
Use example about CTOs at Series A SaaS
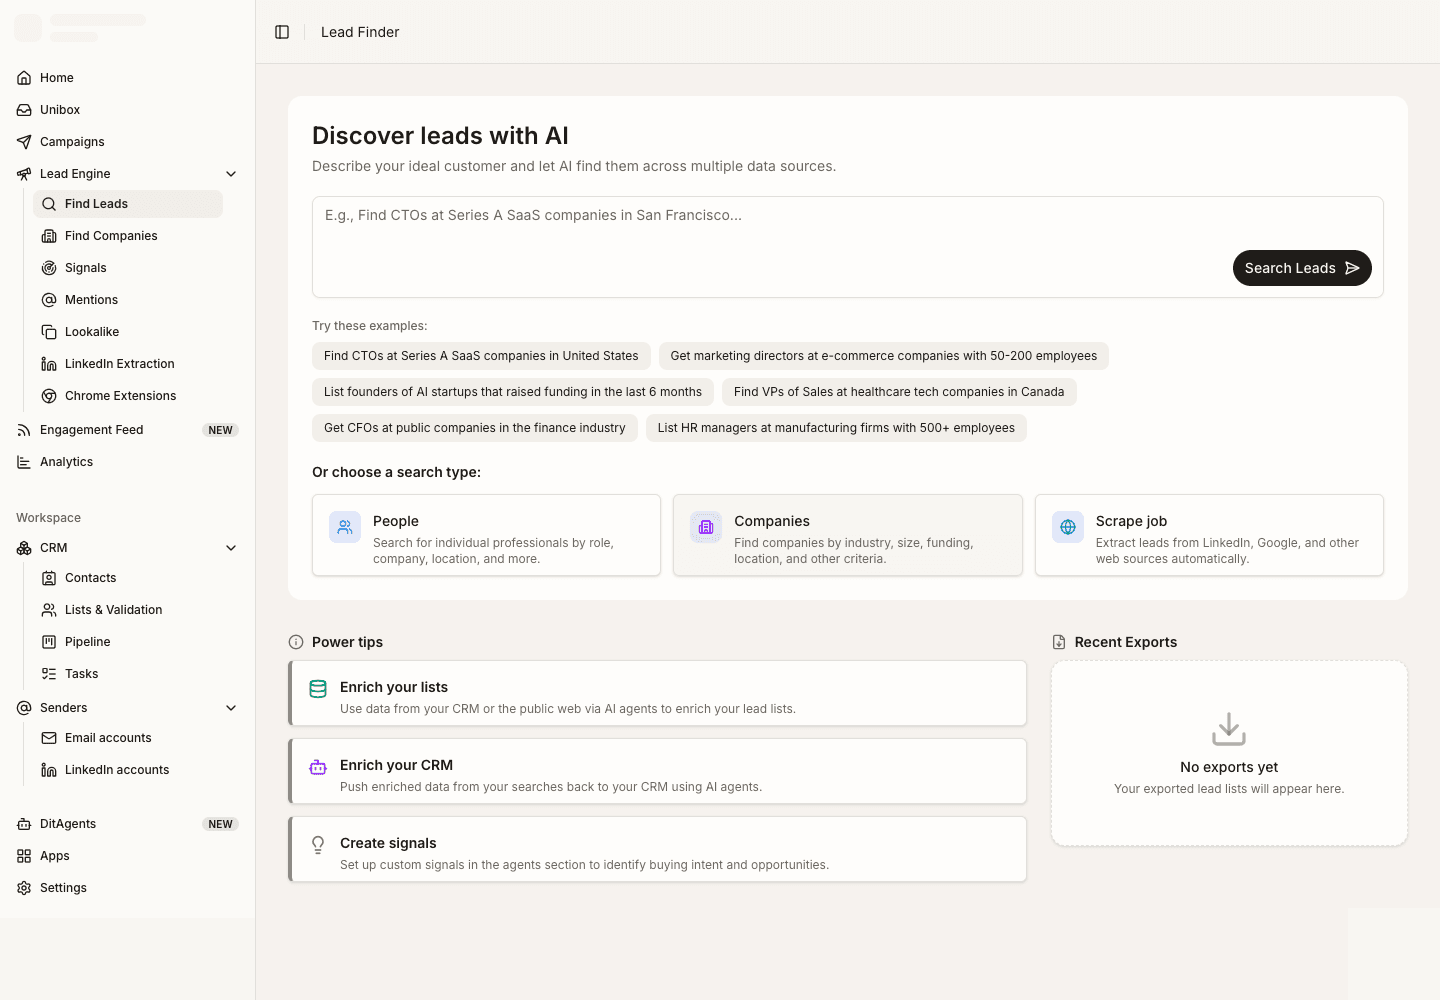click(x=481, y=356)
